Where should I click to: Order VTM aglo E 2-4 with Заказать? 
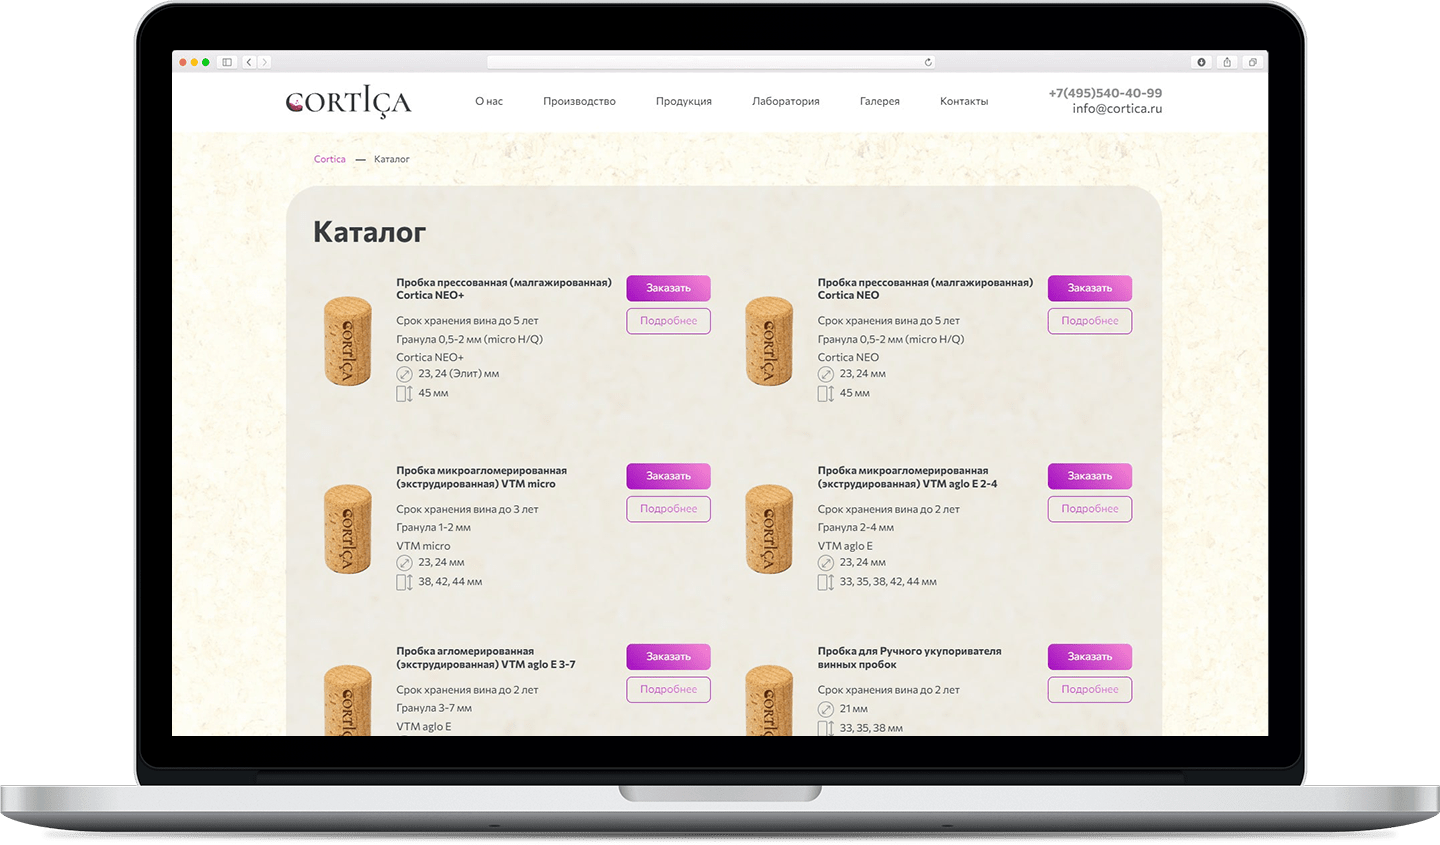tap(1090, 476)
